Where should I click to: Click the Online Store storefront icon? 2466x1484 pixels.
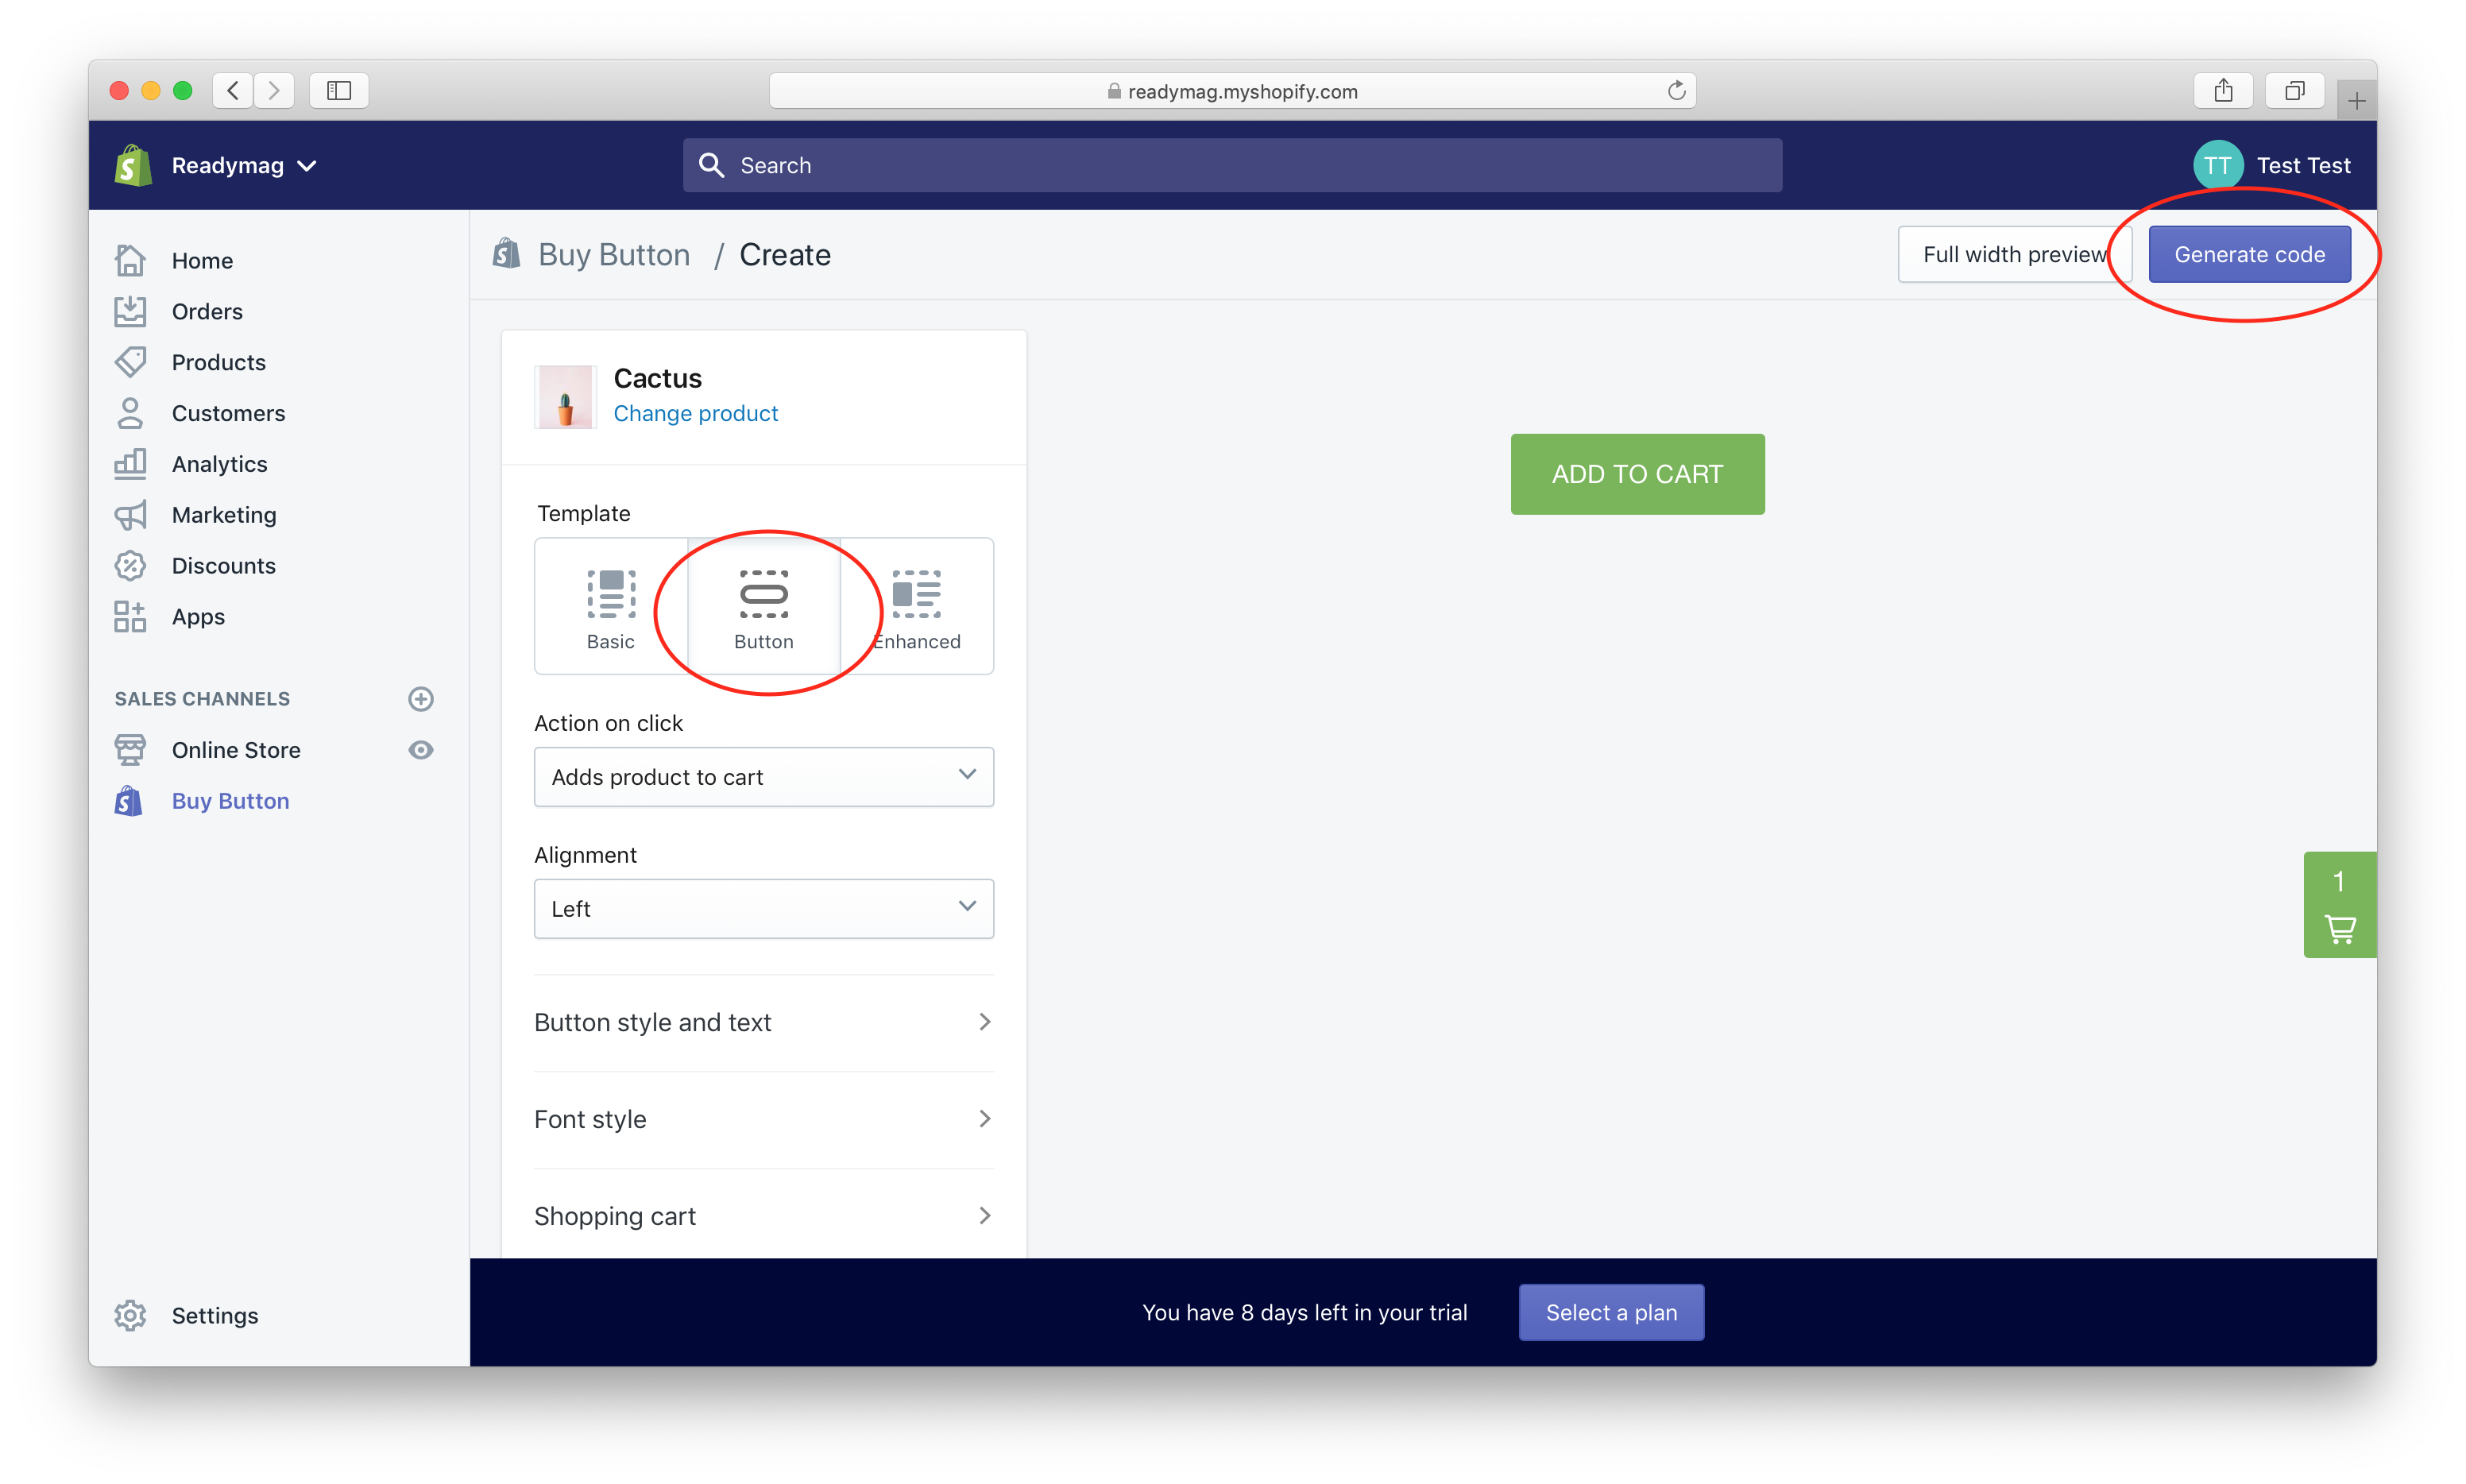point(130,749)
